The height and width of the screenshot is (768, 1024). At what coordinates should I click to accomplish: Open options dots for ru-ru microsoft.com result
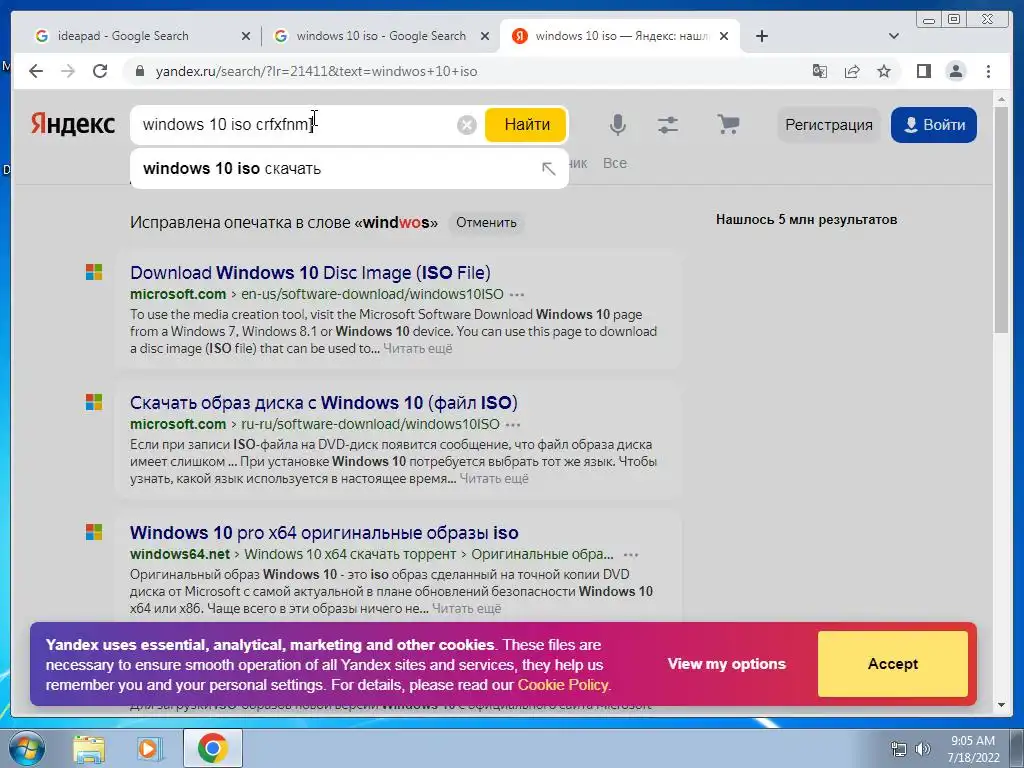point(513,424)
